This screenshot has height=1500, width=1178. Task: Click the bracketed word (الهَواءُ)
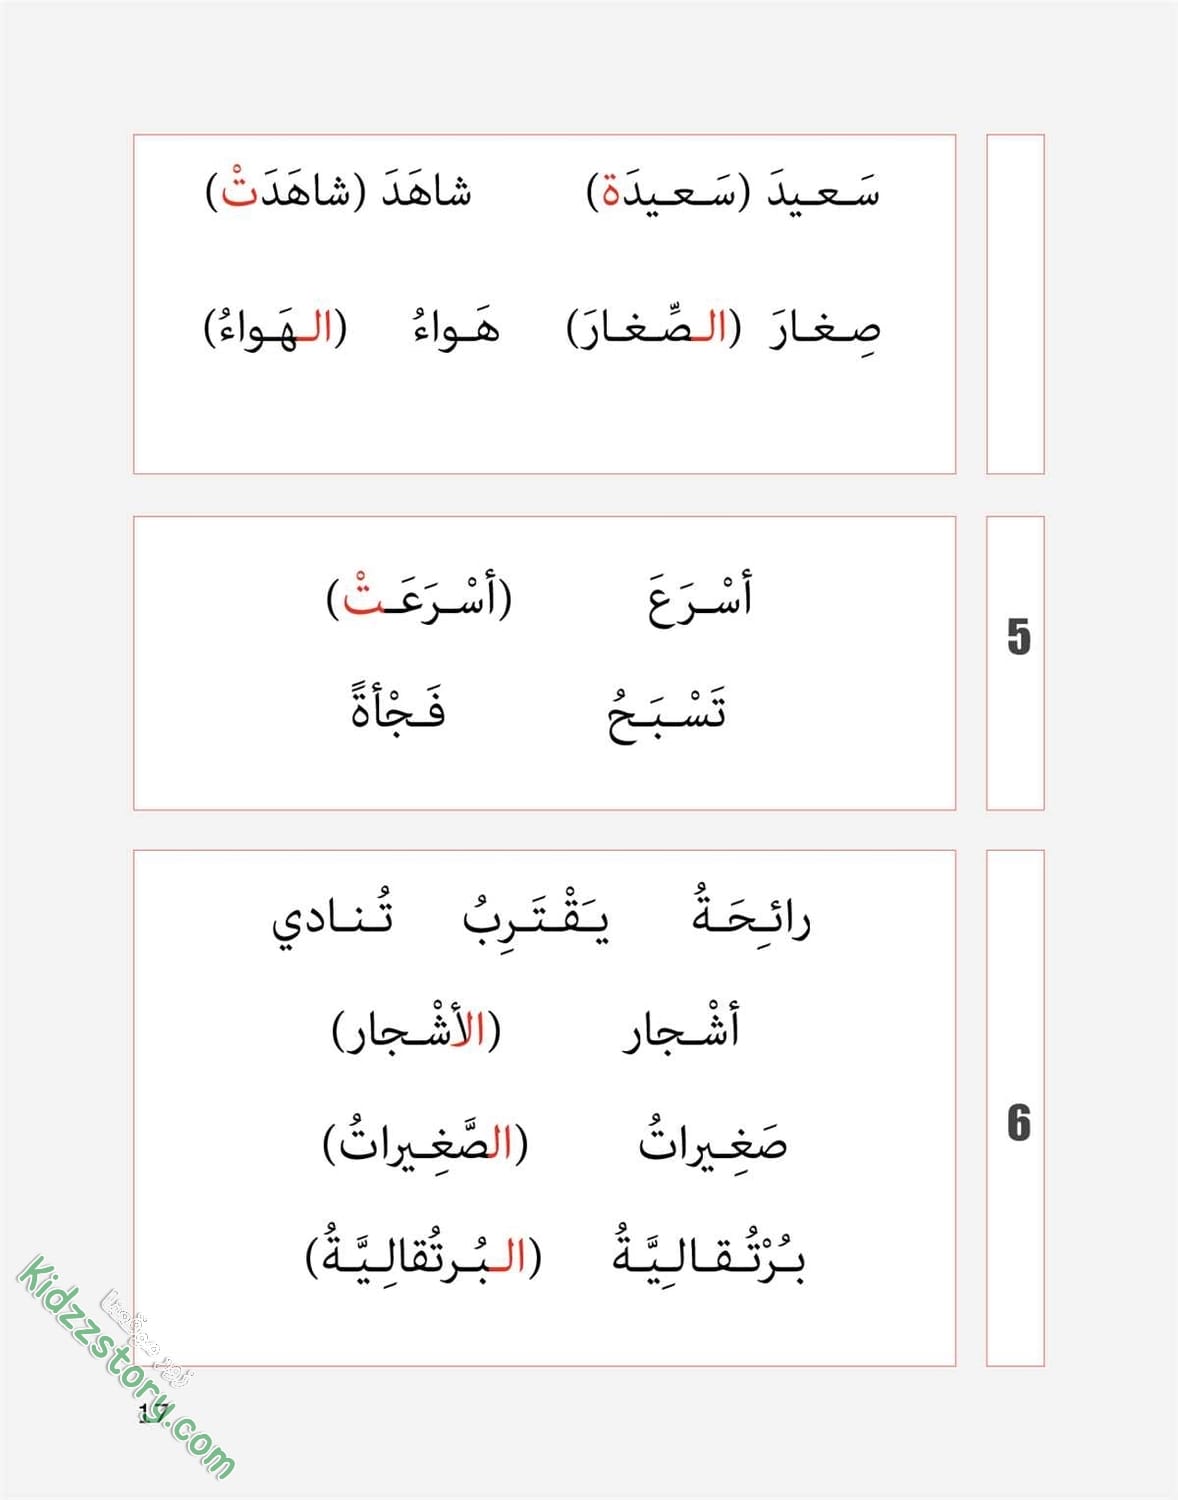[276, 325]
